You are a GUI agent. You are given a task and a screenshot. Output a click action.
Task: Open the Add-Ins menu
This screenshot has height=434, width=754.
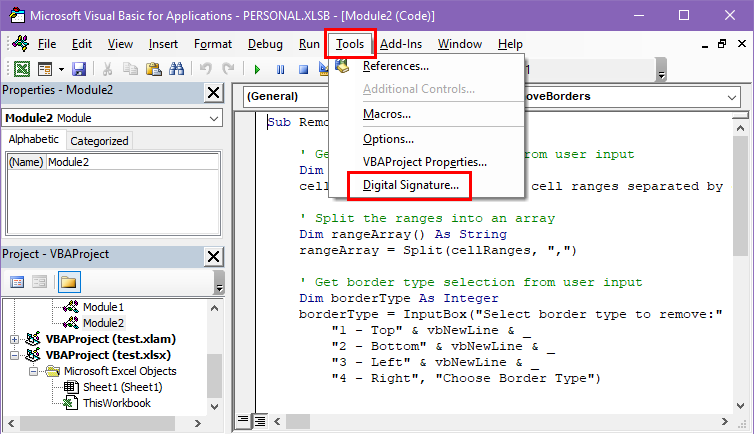401,44
